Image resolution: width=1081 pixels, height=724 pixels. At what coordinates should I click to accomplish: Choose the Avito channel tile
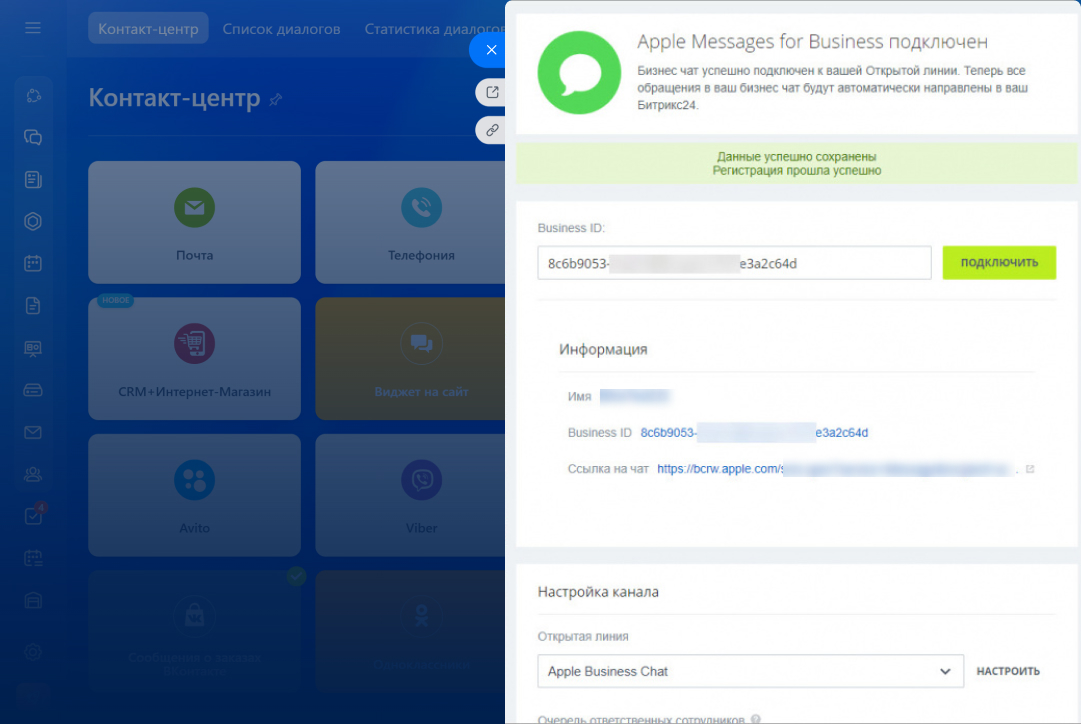[x=194, y=495]
